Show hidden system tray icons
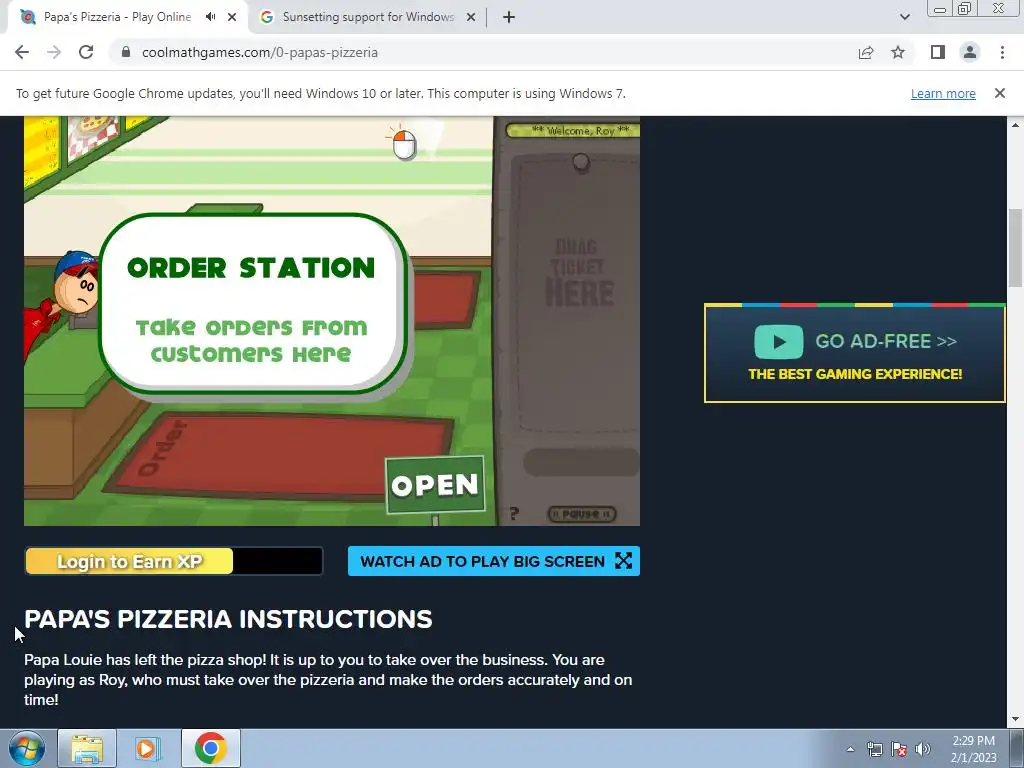1024x768 pixels. click(x=850, y=749)
